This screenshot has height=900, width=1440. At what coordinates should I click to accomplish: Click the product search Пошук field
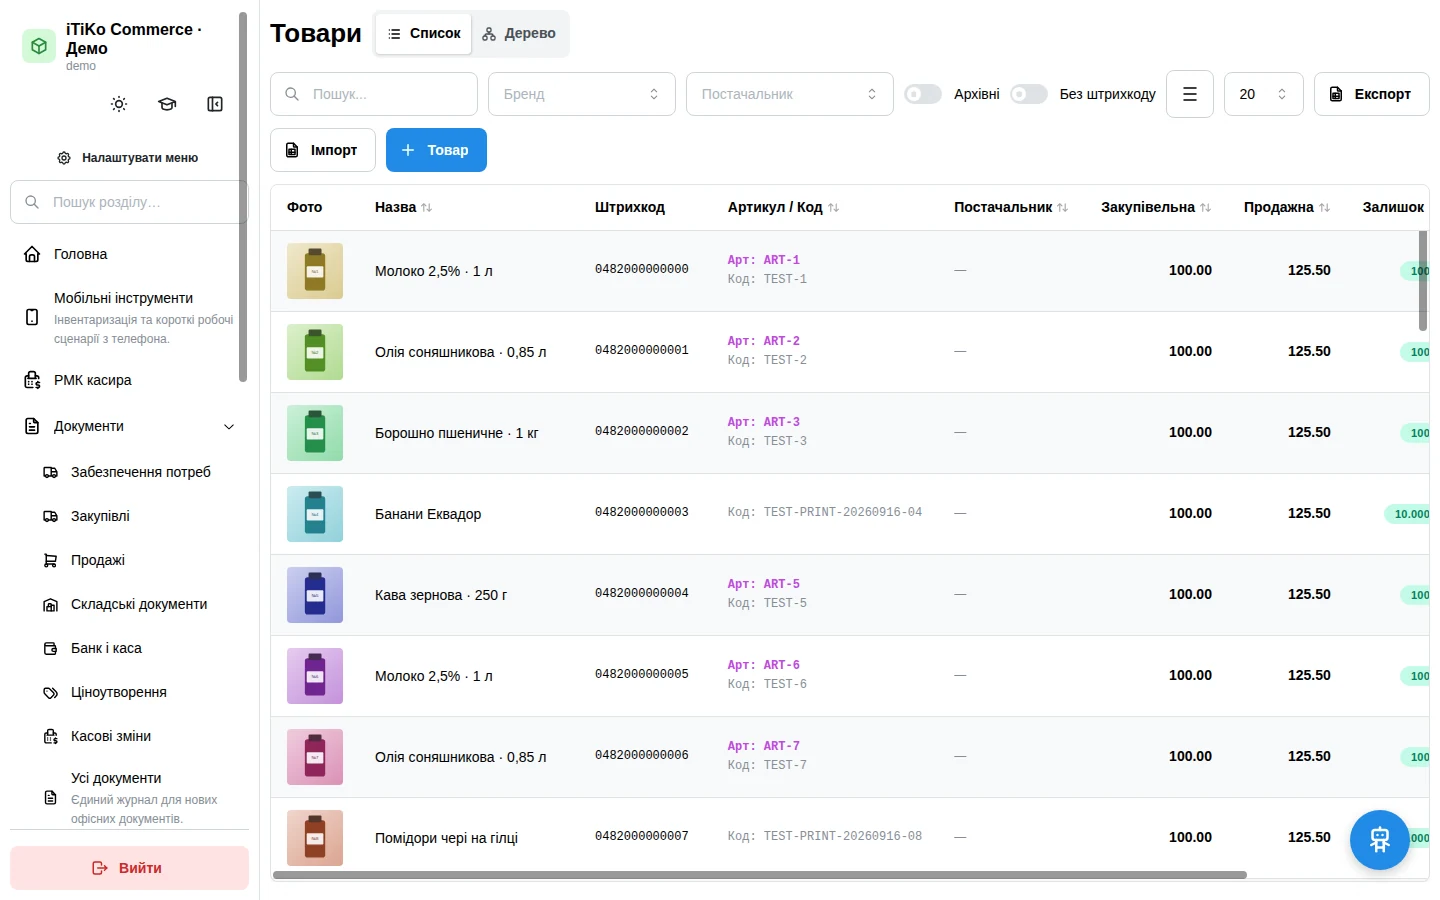(x=374, y=94)
